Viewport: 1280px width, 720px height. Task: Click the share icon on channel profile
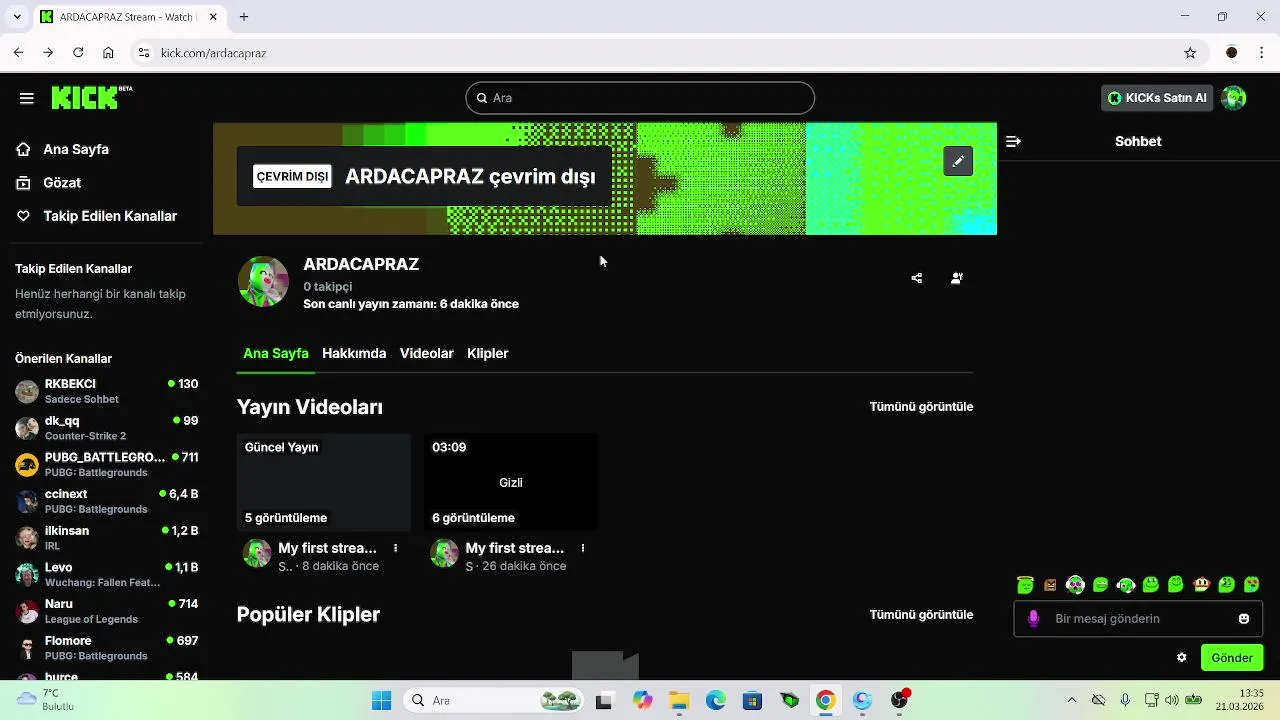(917, 278)
